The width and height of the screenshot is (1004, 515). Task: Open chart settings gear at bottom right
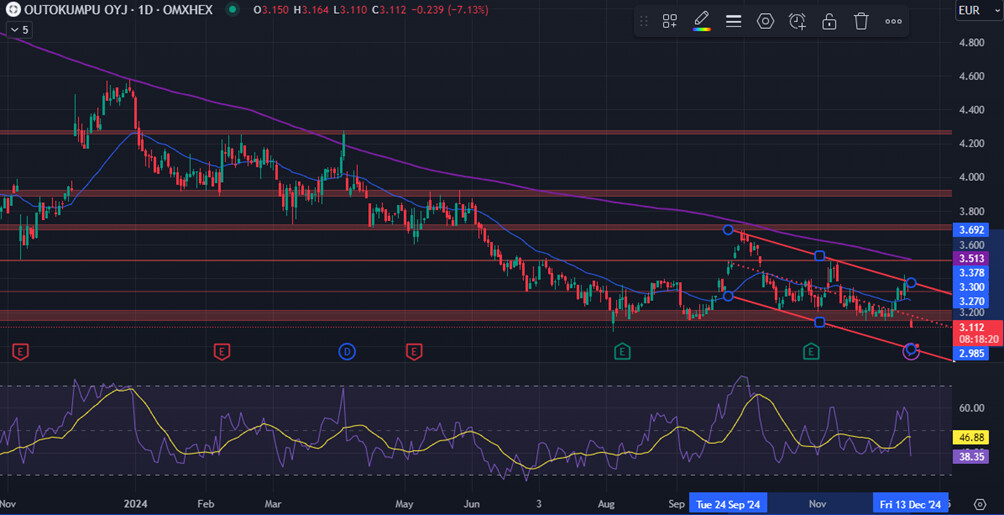[979, 503]
